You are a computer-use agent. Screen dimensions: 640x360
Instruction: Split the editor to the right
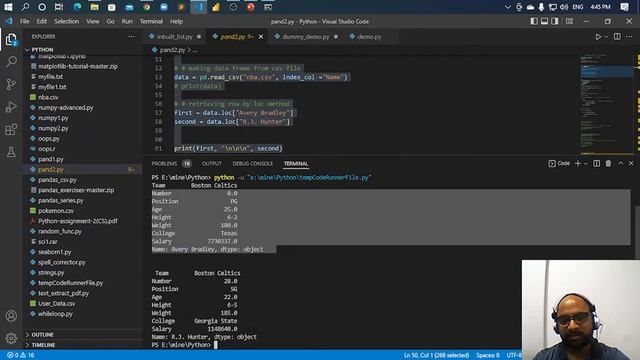(x=617, y=37)
